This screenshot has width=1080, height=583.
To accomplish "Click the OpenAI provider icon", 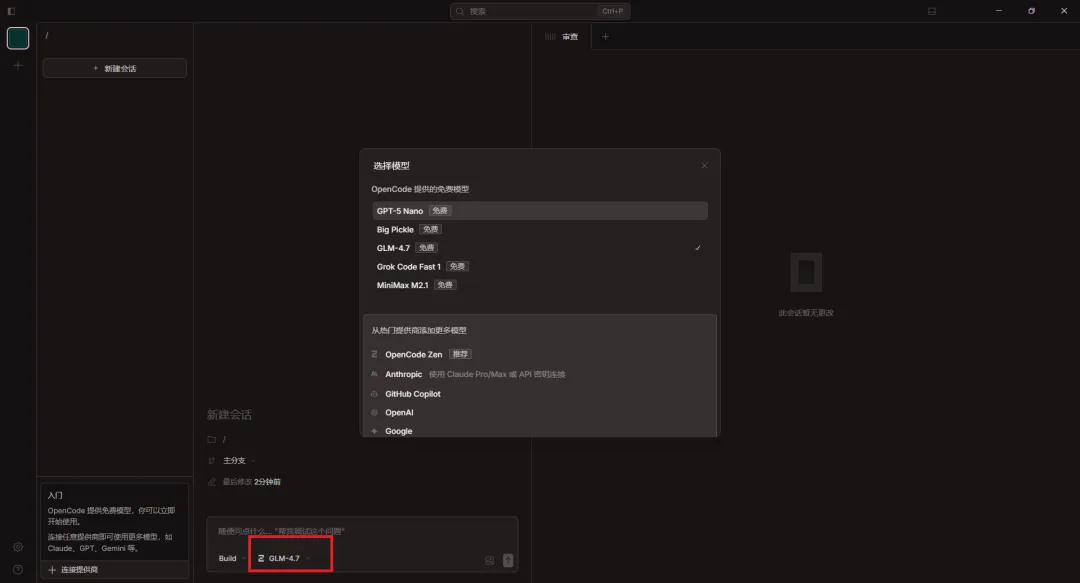I will (374, 413).
